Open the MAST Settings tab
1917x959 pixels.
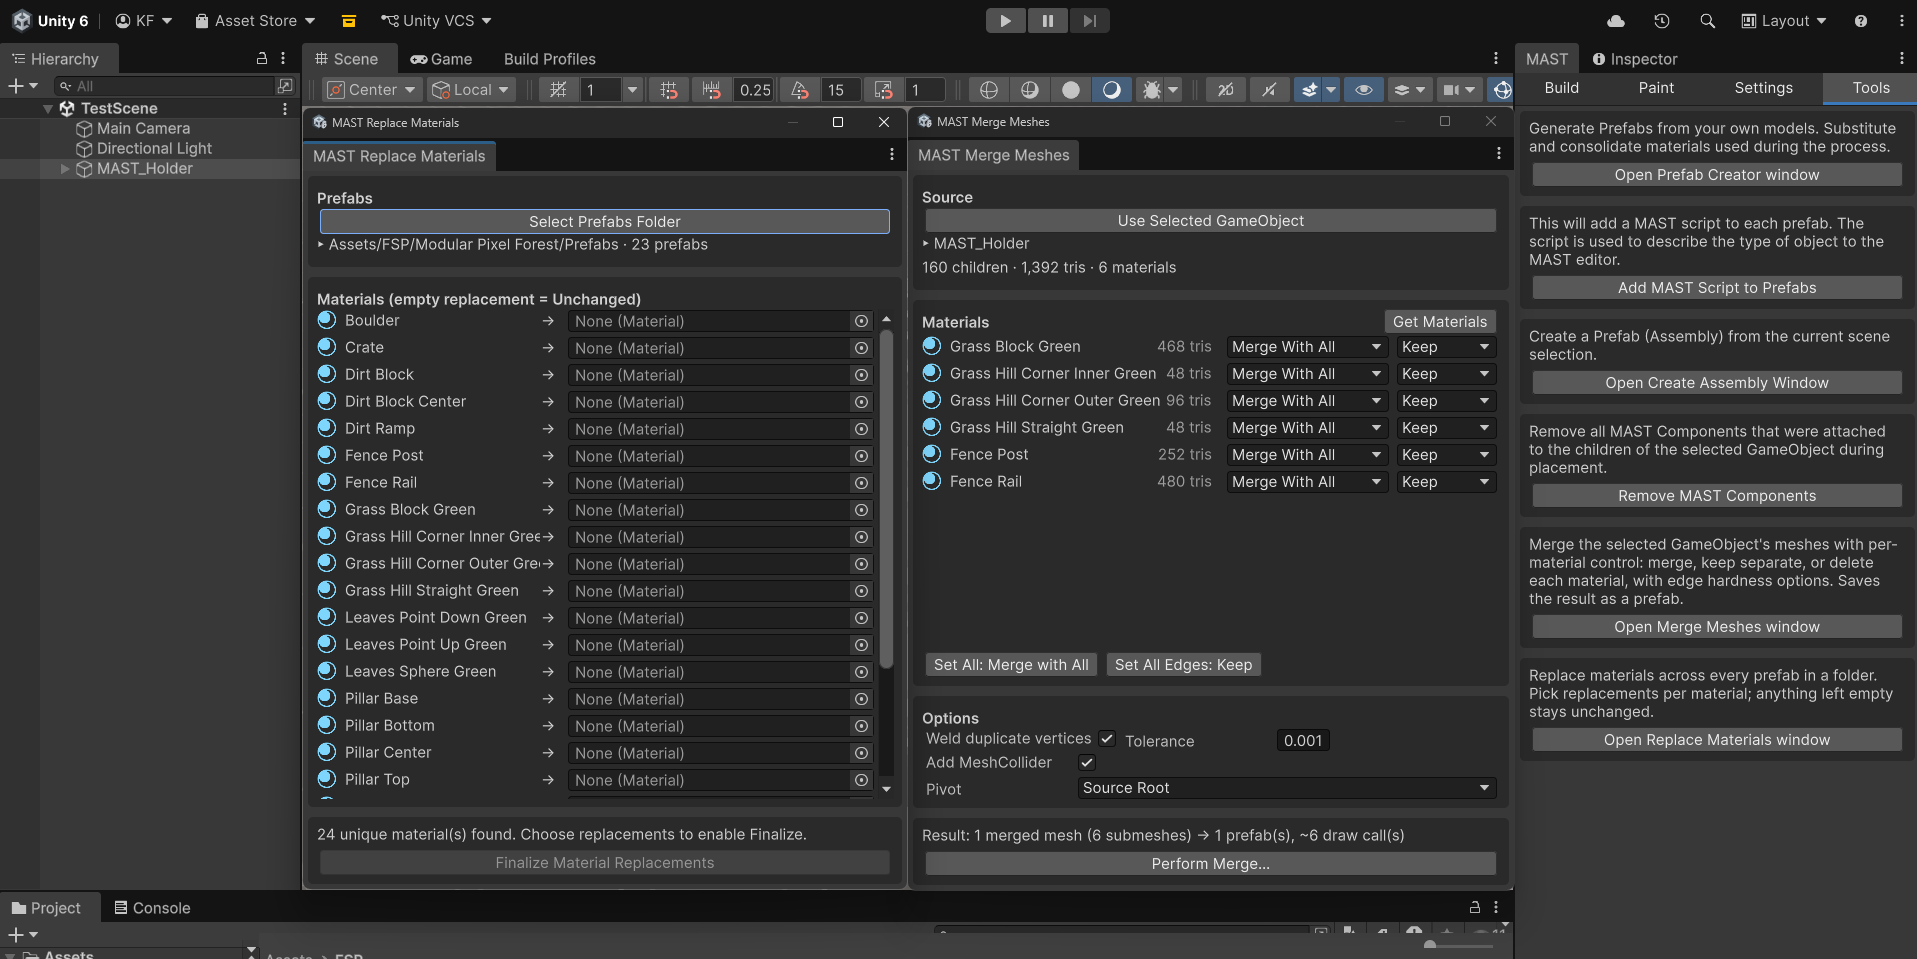(x=1763, y=88)
